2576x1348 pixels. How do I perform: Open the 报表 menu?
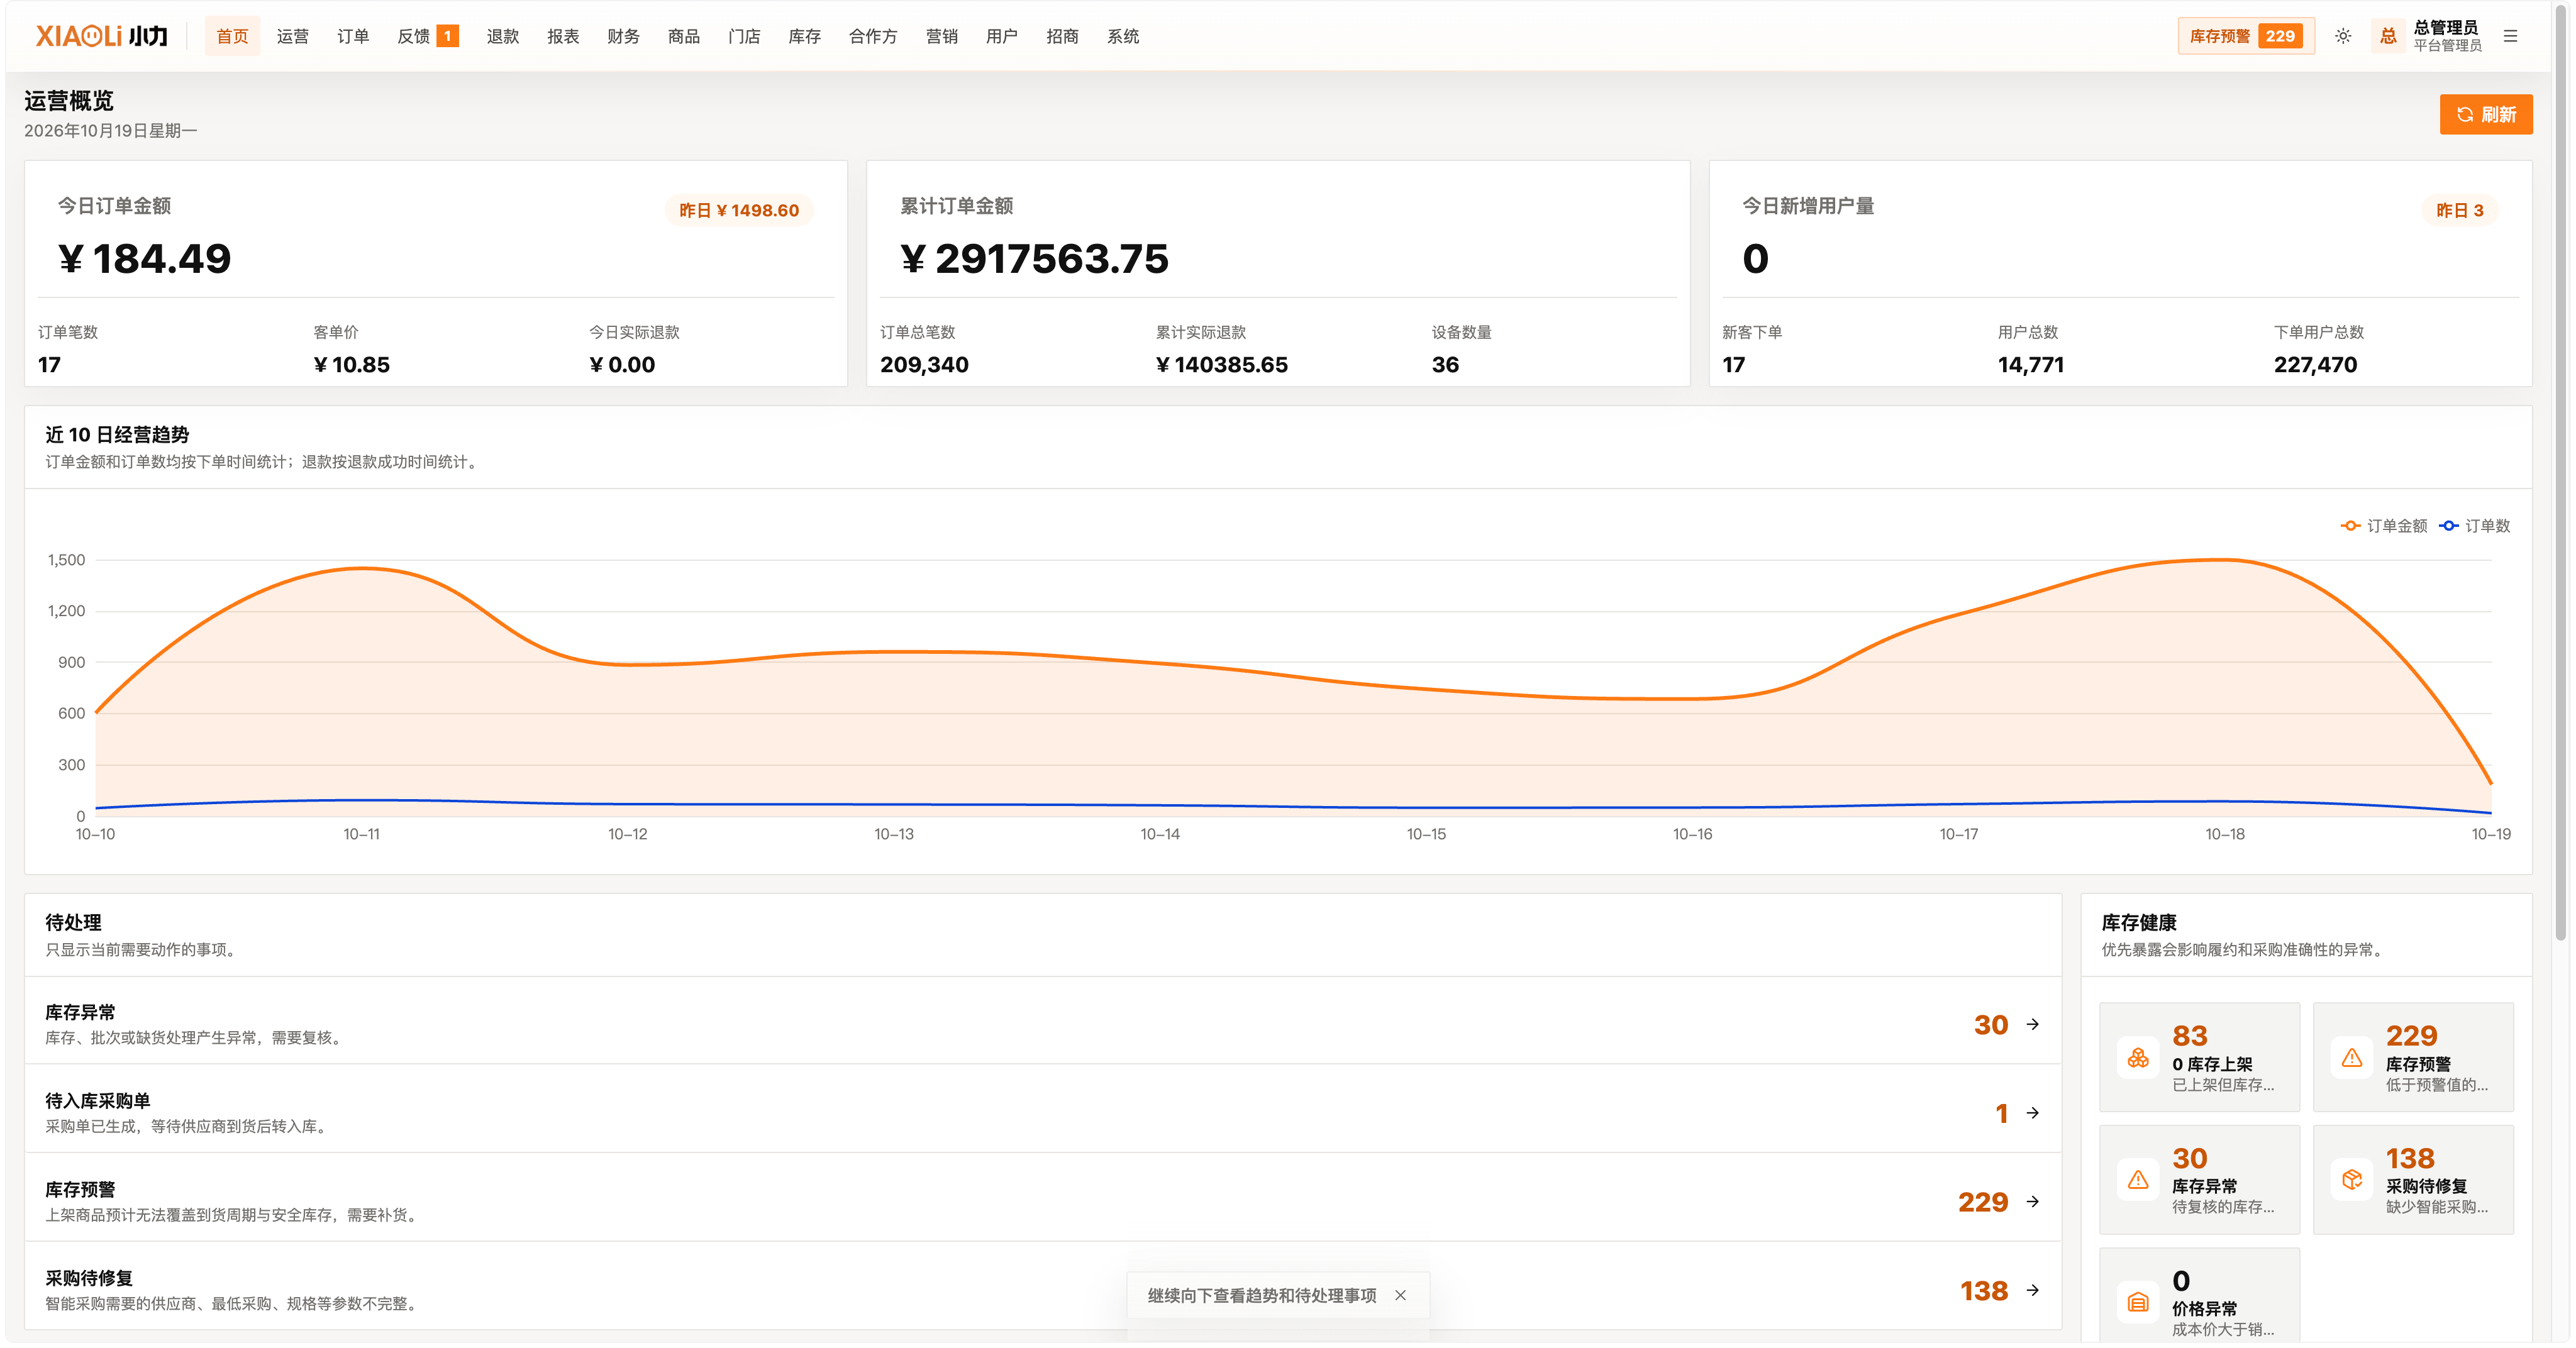click(563, 36)
